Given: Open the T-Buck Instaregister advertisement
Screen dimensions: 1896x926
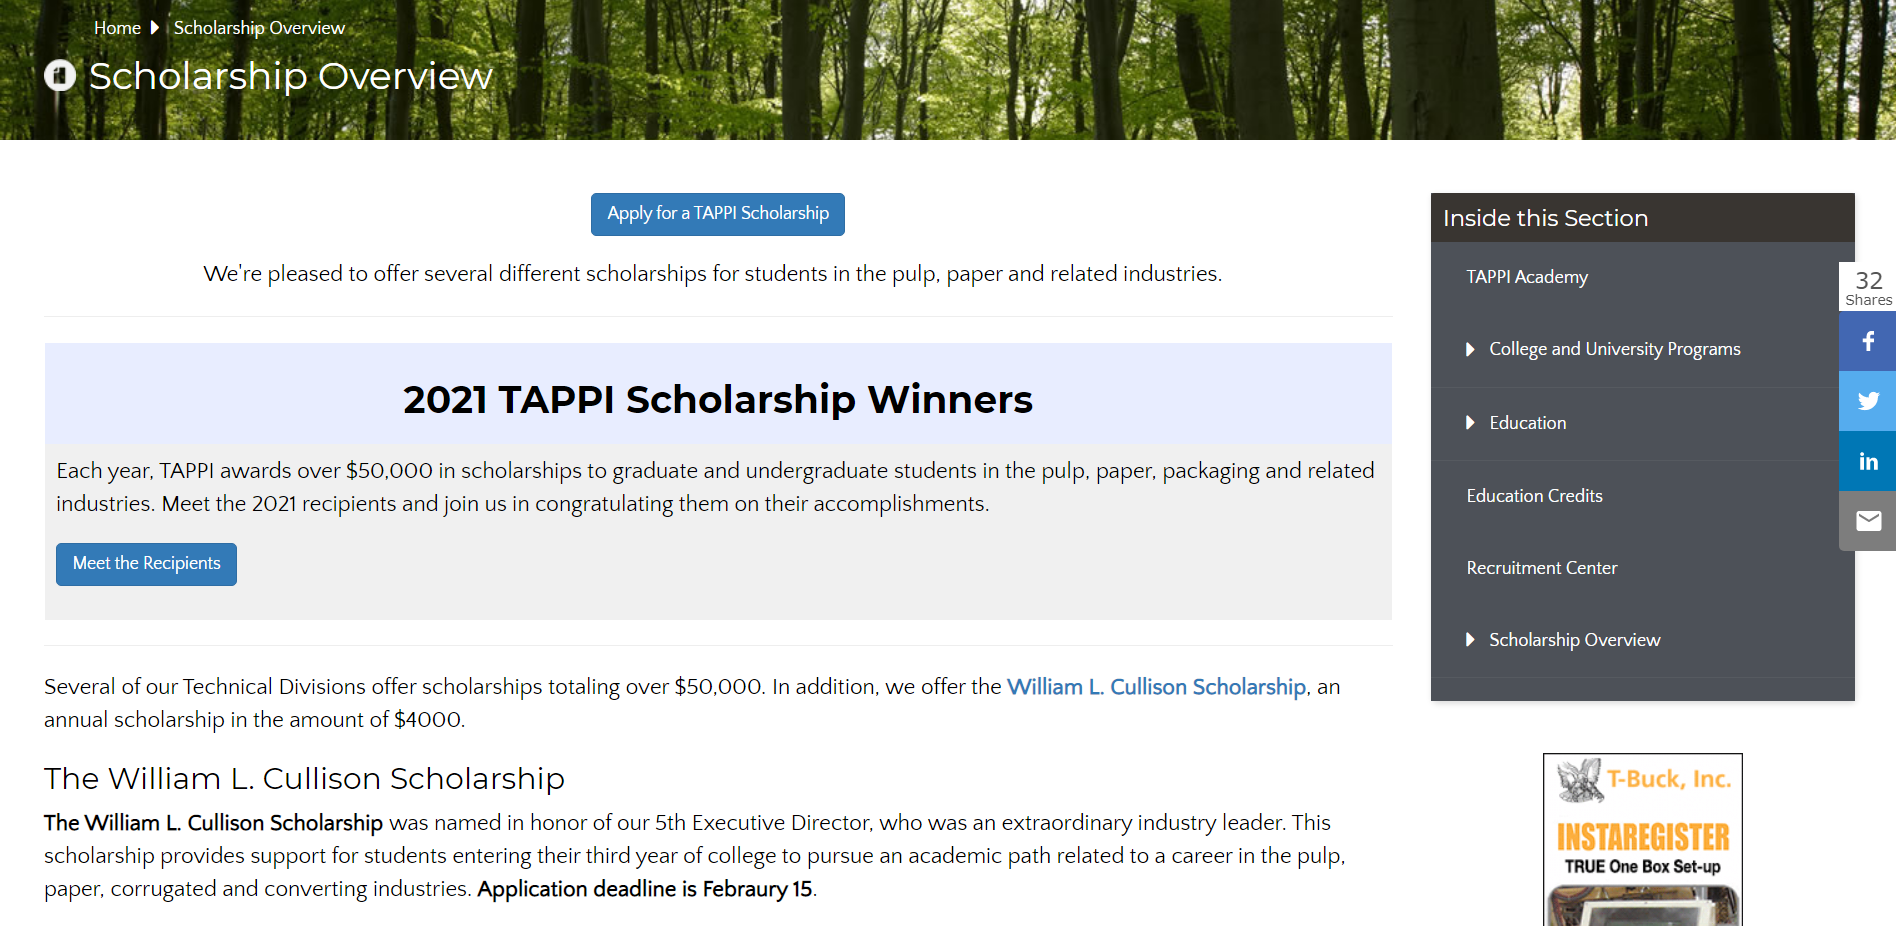Looking at the screenshot, I should 1642,838.
